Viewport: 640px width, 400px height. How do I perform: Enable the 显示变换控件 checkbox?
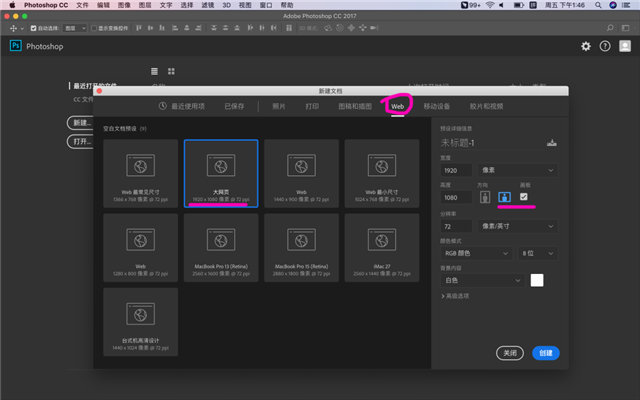tap(94, 28)
